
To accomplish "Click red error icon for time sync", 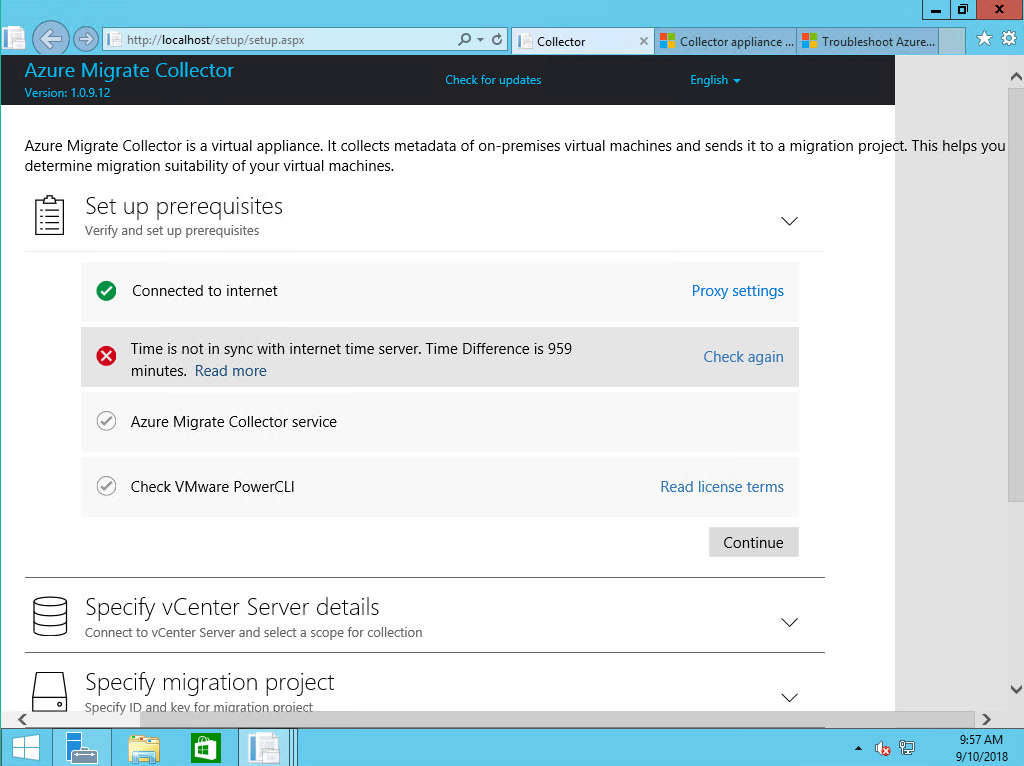I will pos(106,356).
